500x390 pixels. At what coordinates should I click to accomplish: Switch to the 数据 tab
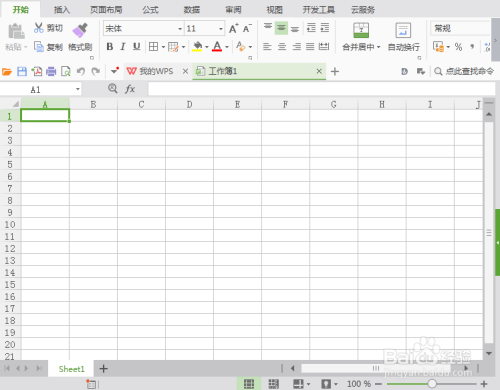[x=192, y=10]
